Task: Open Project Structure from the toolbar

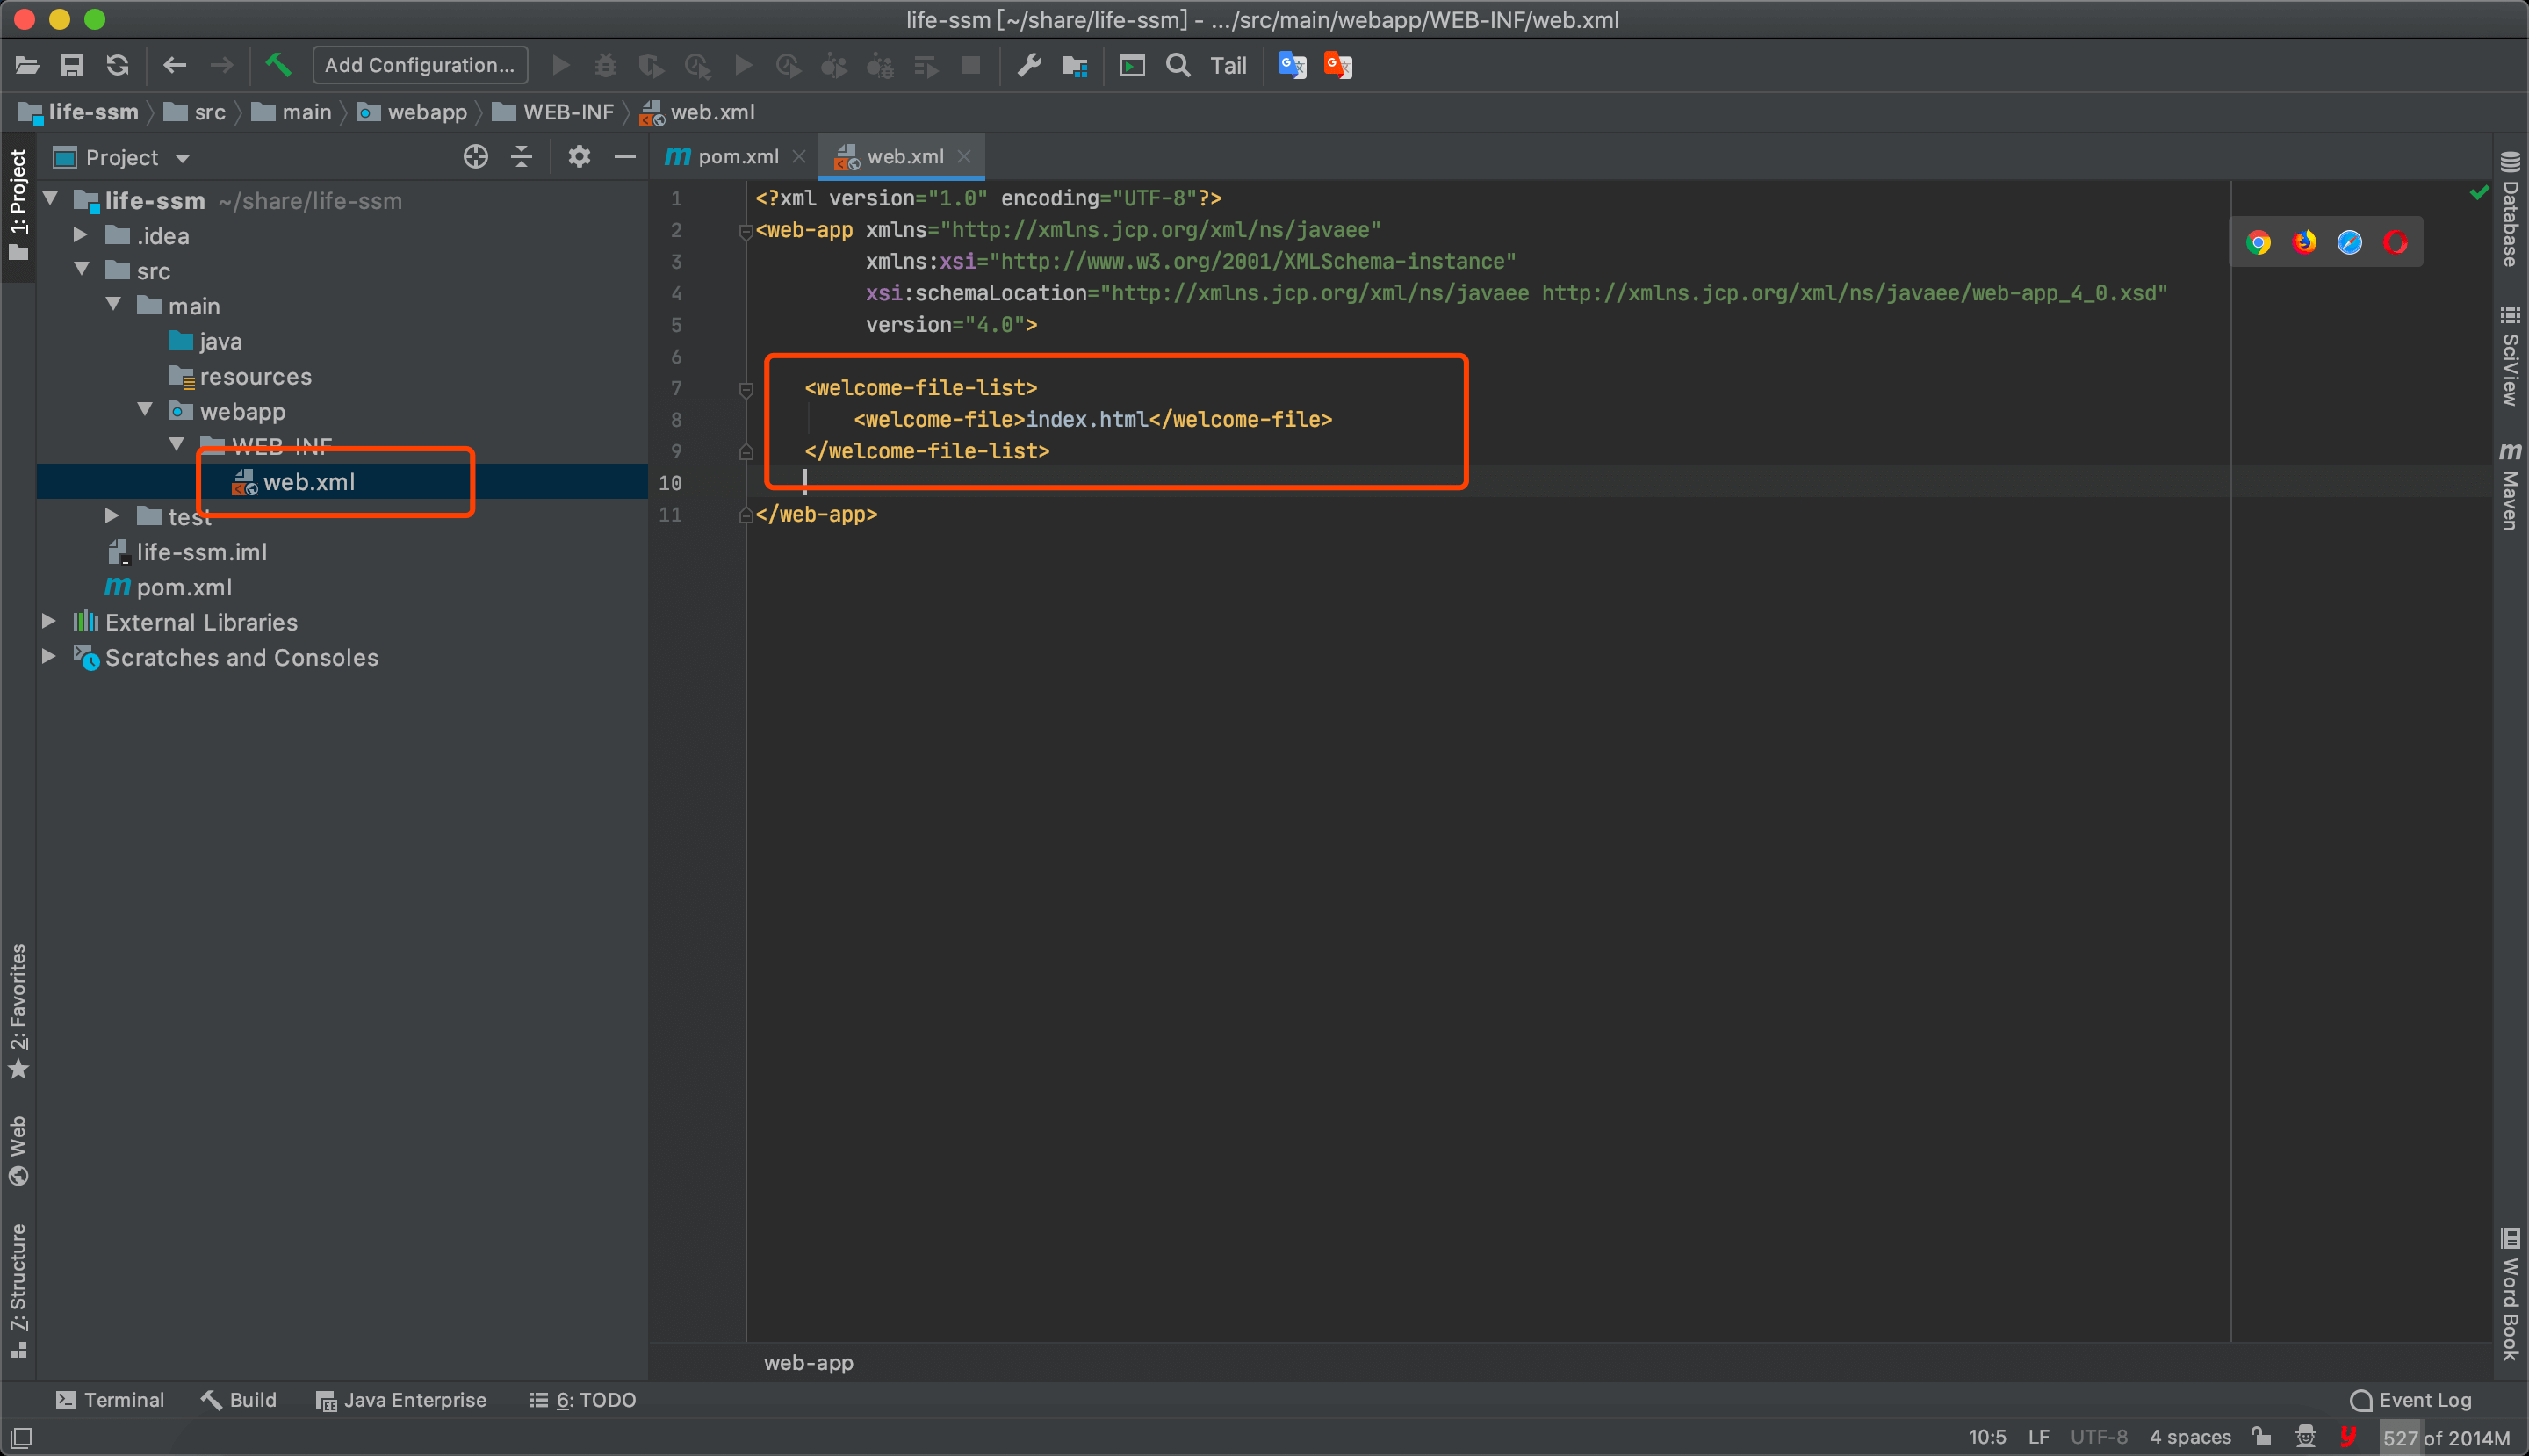Action: pyautogui.click(x=1075, y=66)
